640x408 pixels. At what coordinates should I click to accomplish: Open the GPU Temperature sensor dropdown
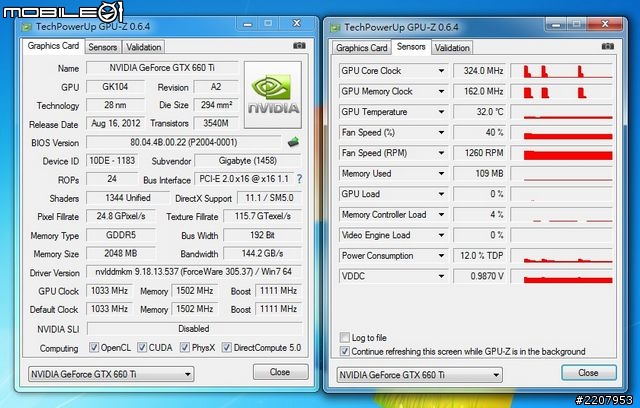pyautogui.click(x=441, y=112)
